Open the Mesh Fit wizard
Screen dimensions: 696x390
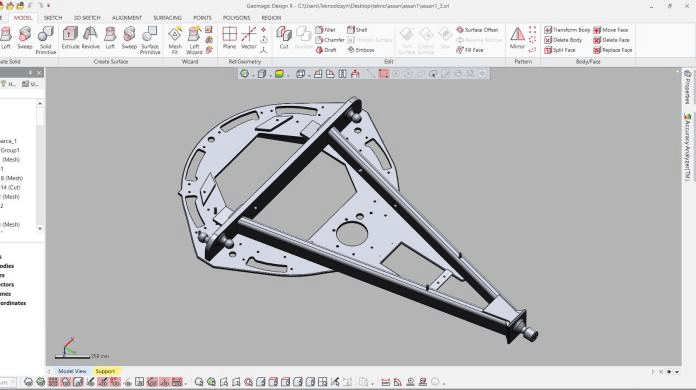click(x=175, y=40)
